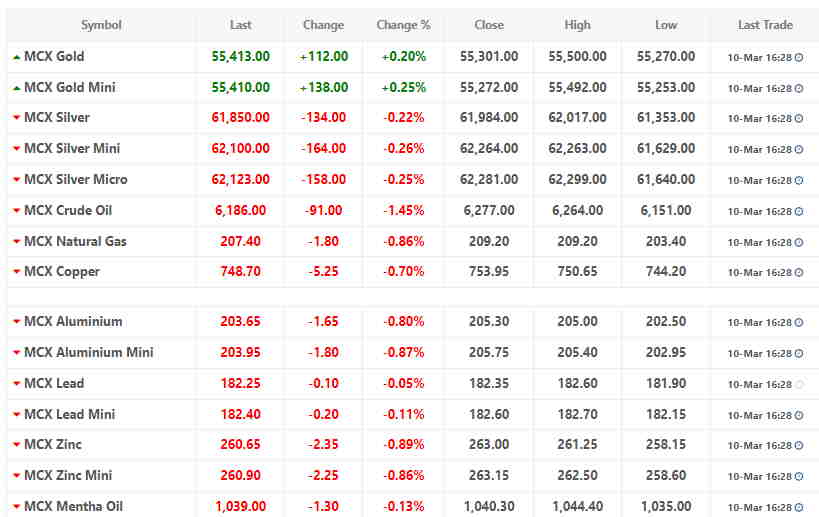Viewport: 819px width, 517px height.
Task: Click the red down arrow beside MCX Lead
Action: [16, 384]
